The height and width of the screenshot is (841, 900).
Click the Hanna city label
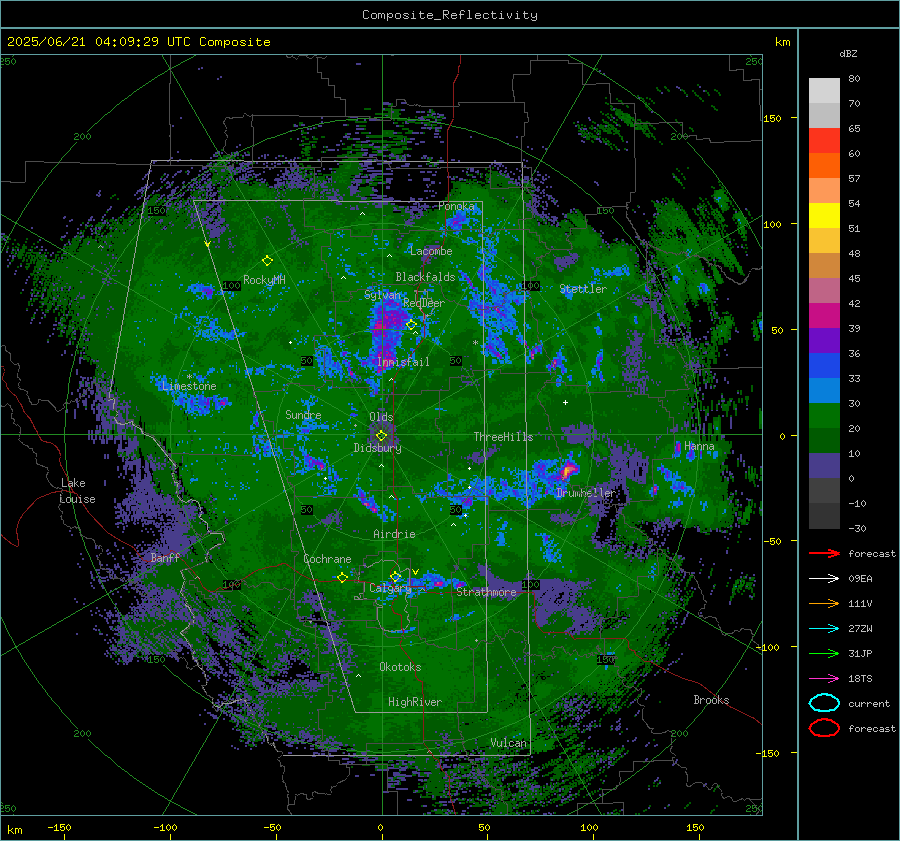point(699,446)
